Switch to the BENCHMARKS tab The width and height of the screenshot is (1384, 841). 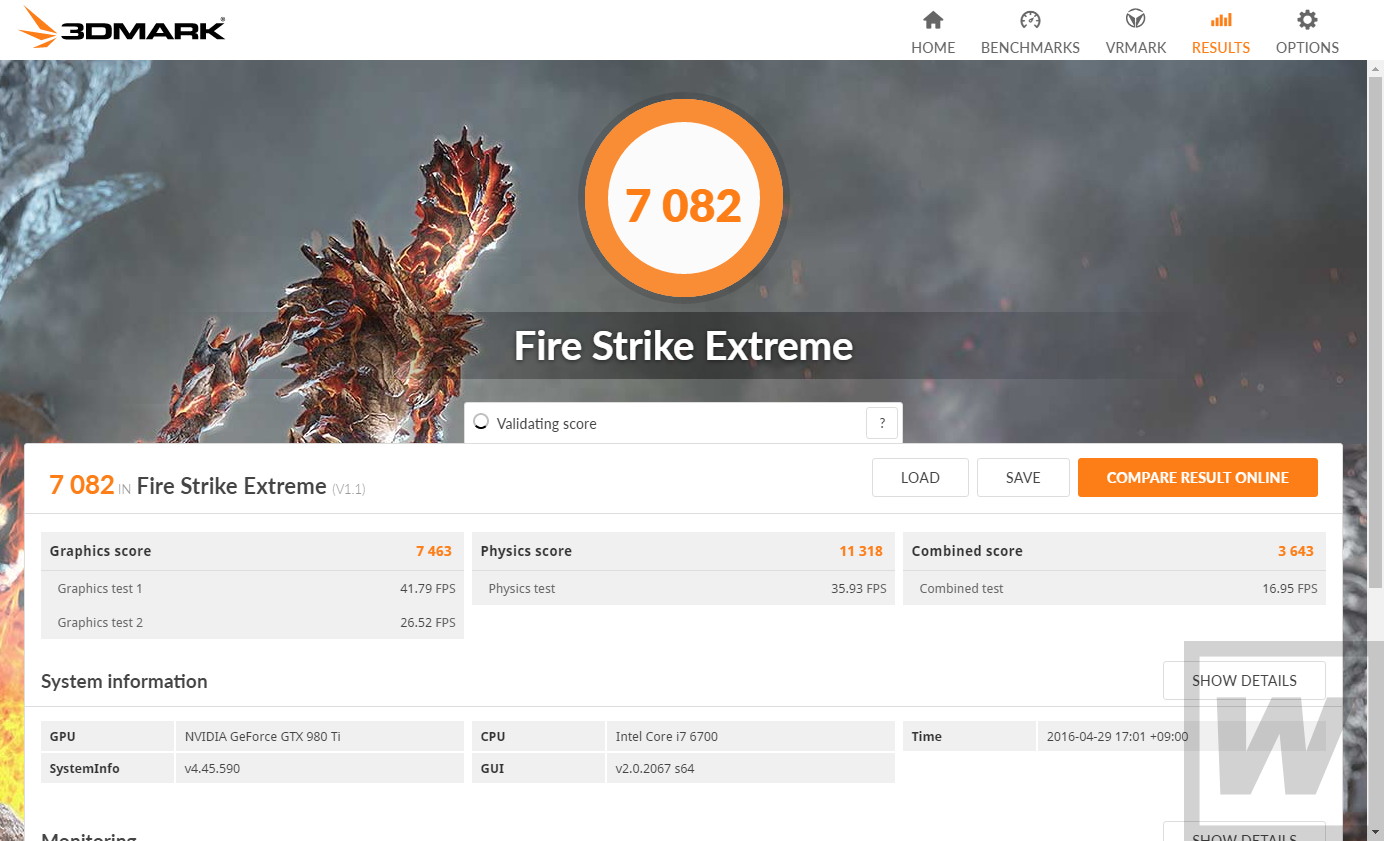[x=1030, y=32]
